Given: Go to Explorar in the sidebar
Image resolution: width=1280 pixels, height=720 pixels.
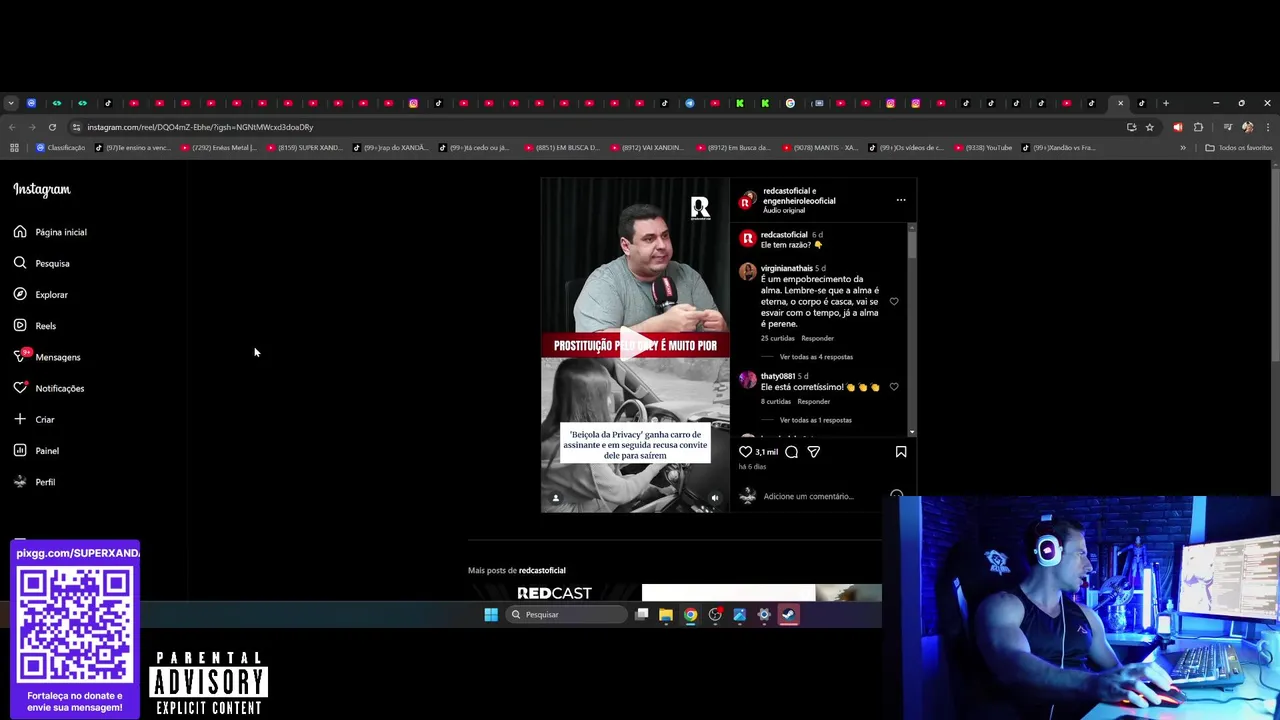Looking at the screenshot, I should click(x=41, y=295).
